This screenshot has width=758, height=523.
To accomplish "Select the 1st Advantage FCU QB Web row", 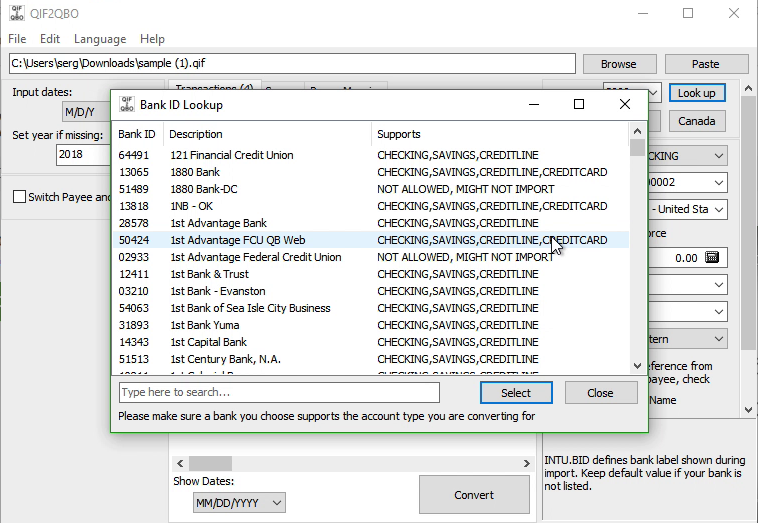I will point(371,240).
